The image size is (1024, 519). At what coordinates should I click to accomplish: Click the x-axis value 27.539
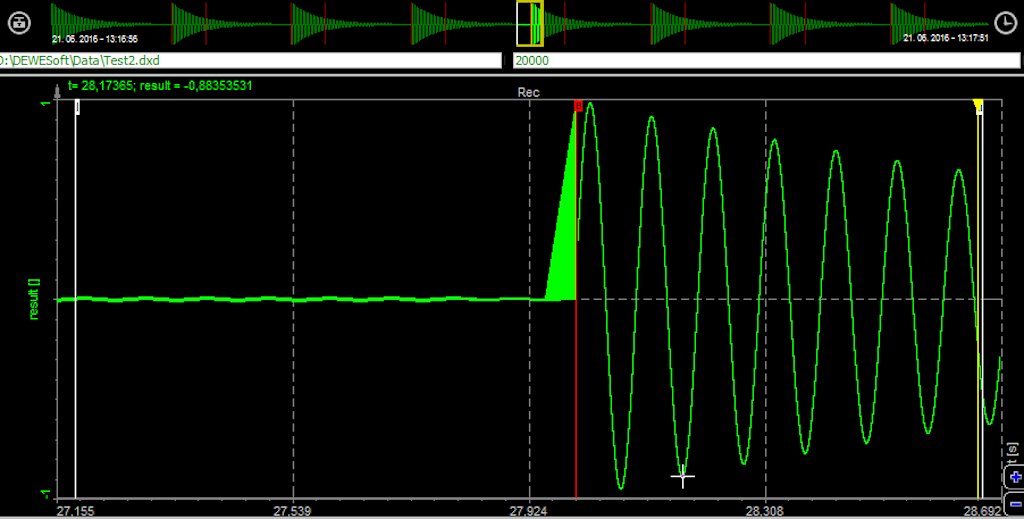click(293, 511)
